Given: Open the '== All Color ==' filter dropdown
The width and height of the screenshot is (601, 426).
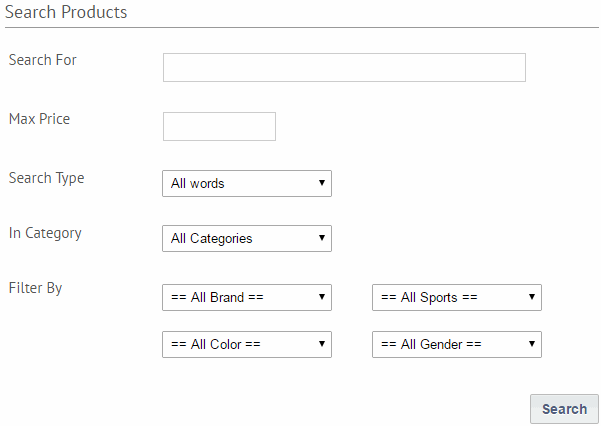Looking at the screenshot, I should coord(247,345).
